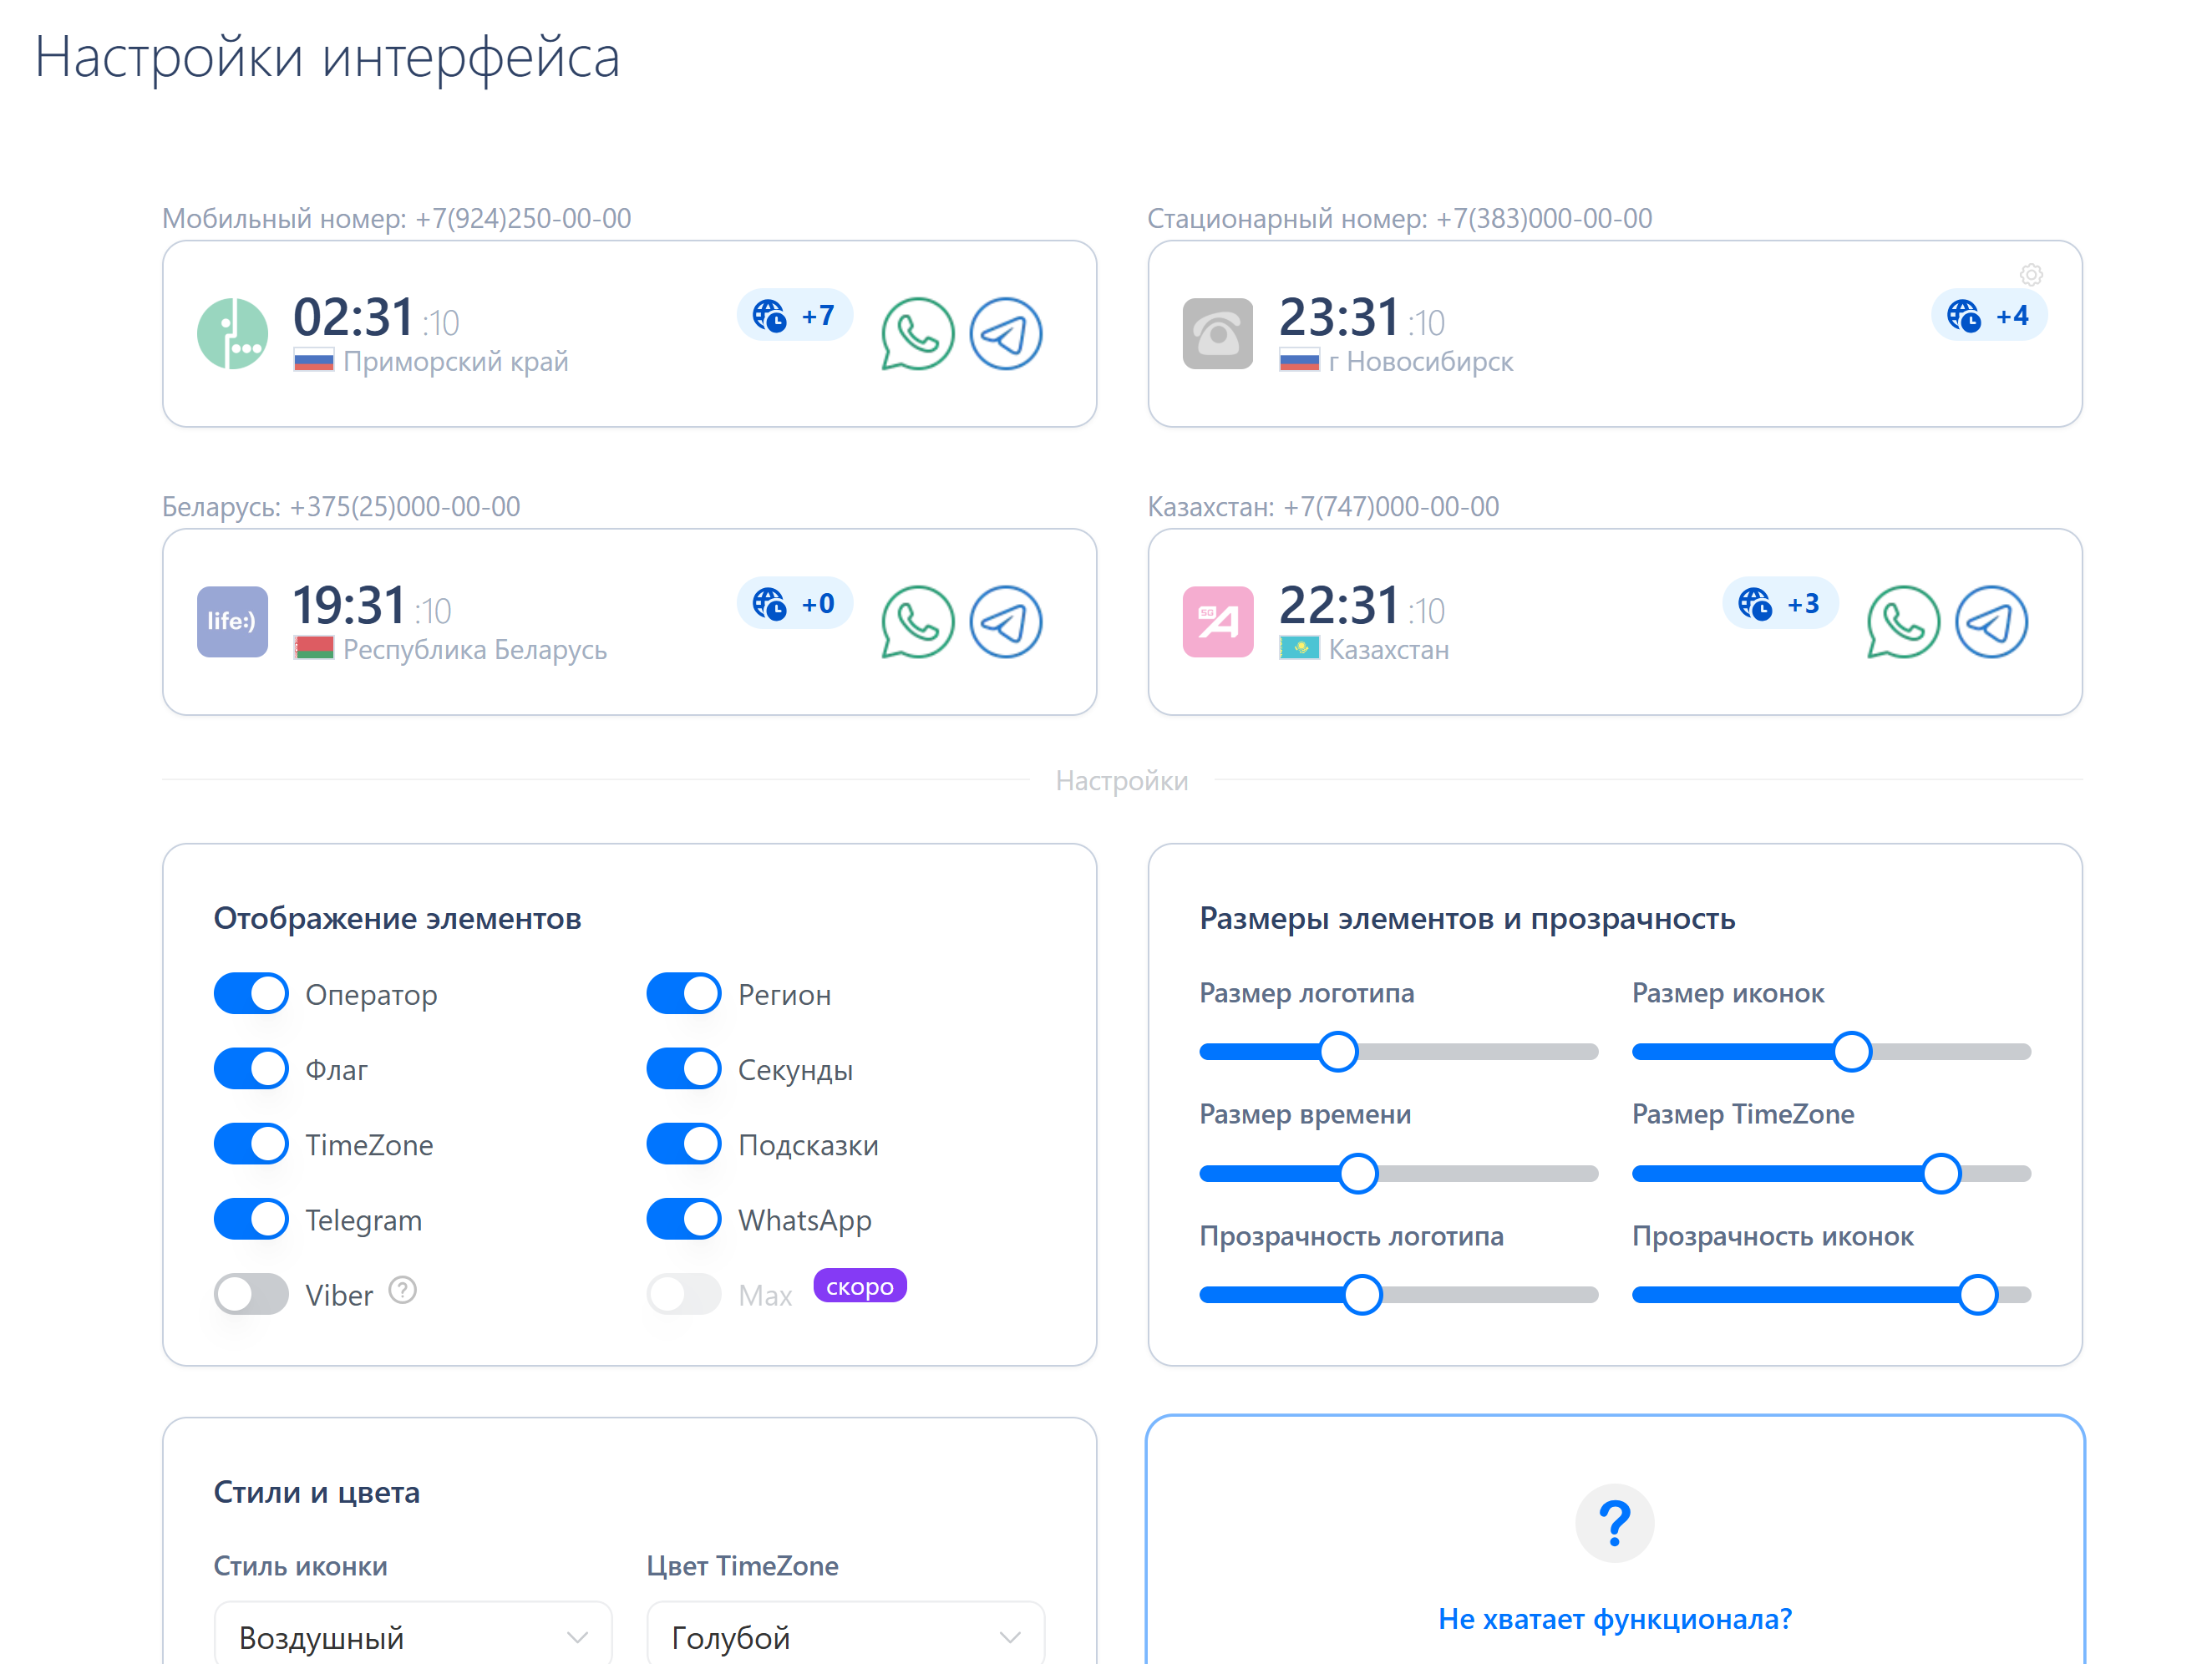This screenshot has height=1664, width=2212.
Task: Turn off the Секунды switch
Action: pyautogui.click(x=684, y=1069)
